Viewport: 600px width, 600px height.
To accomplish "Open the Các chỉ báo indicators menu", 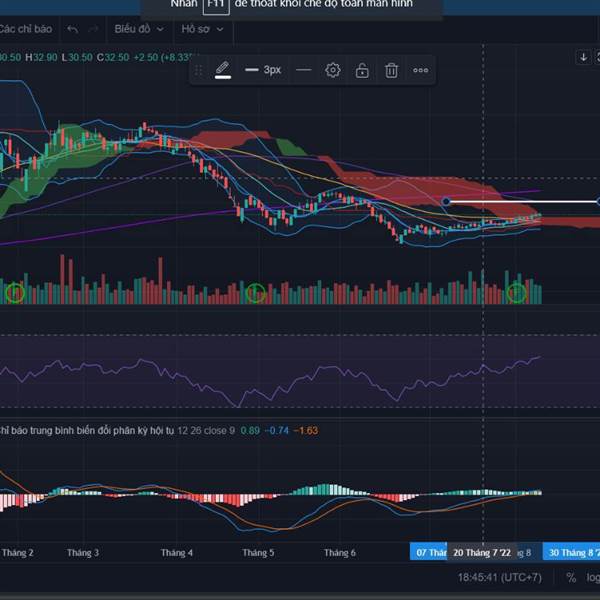I will pyautogui.click(x=25, y=29).
